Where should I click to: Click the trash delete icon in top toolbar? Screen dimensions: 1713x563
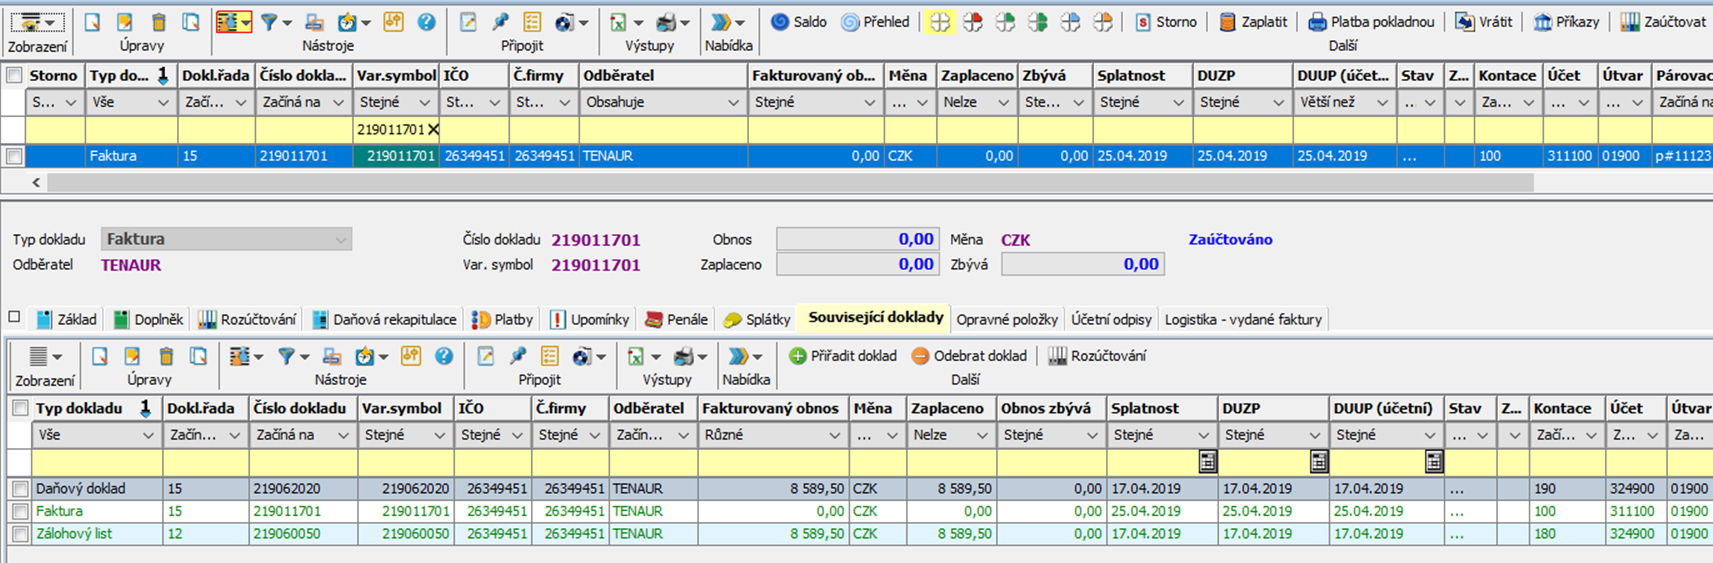click(x=158, y=22)
